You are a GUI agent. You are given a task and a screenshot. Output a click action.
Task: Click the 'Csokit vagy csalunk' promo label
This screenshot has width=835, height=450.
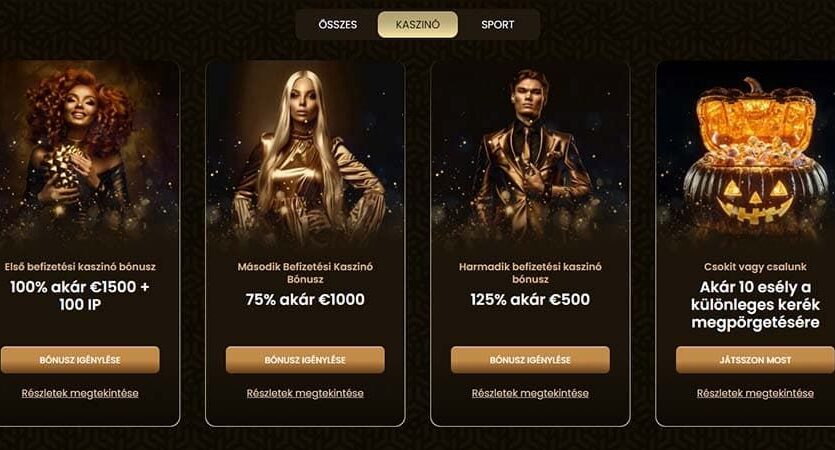pos(755,267)
